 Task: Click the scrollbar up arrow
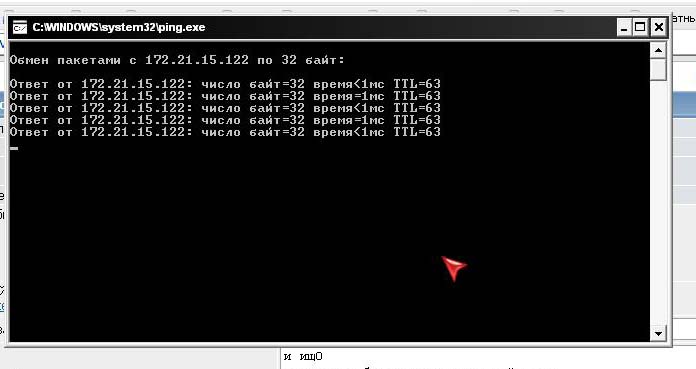pyautogui.click(x=658, y=50)
